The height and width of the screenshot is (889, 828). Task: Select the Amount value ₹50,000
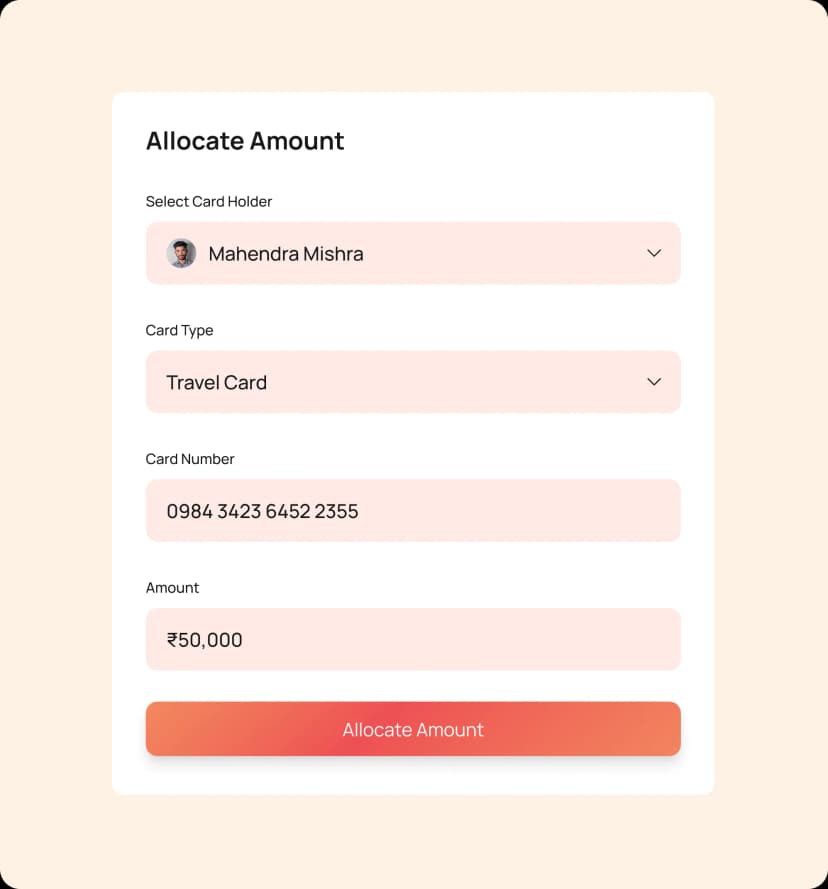point(204,639)
